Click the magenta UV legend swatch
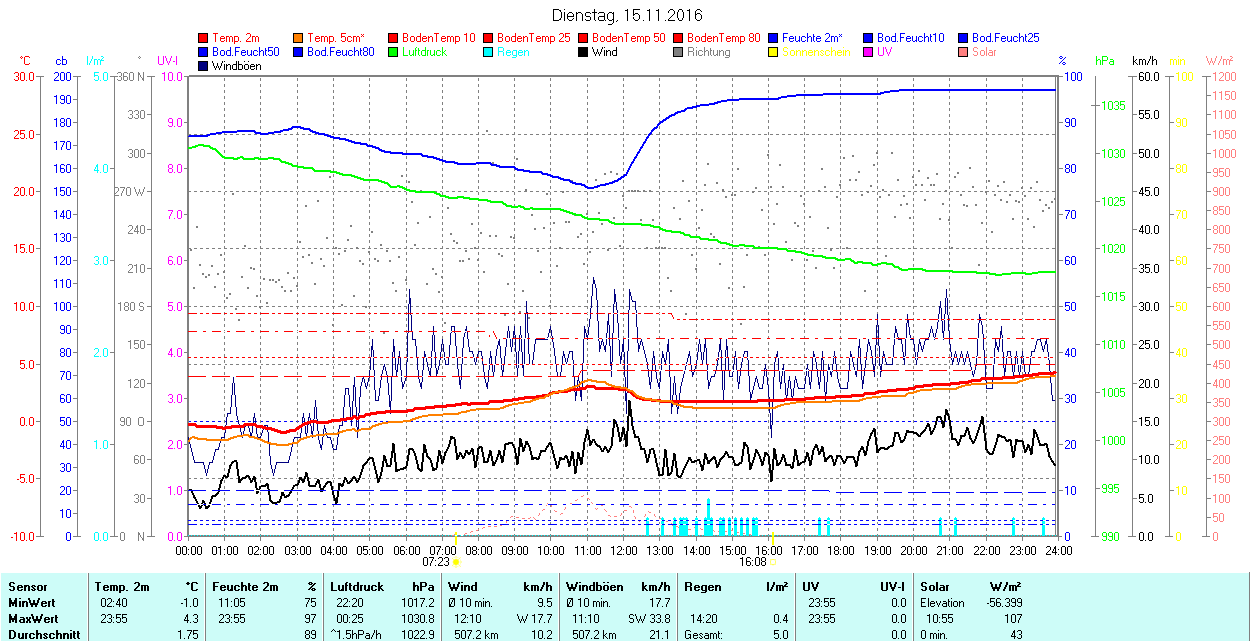 pos(869,52)
